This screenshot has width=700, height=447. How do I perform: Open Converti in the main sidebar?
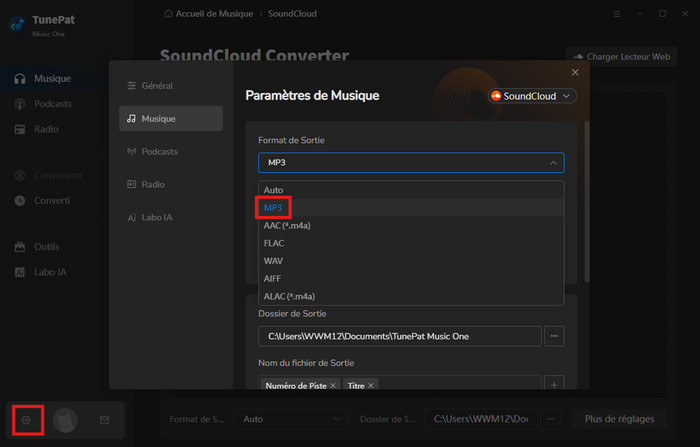(54, 201)
